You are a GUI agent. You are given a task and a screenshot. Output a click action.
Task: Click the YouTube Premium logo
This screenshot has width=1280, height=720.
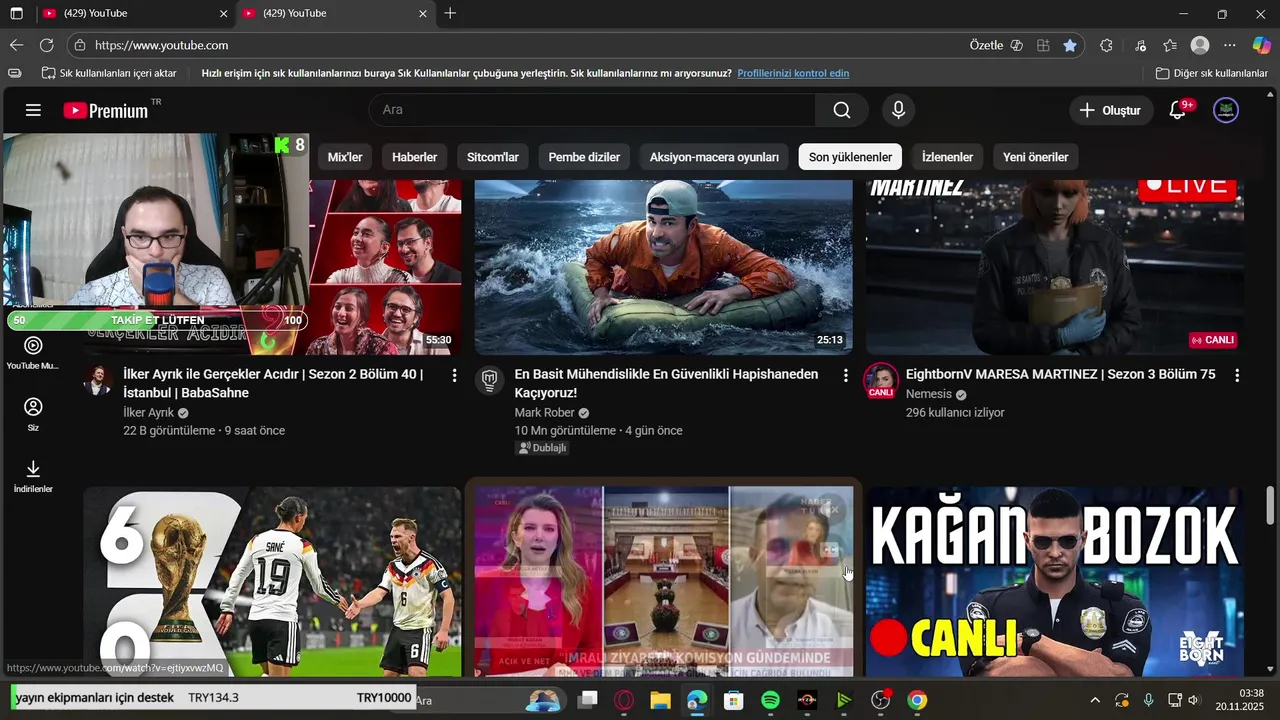pos(106,110)
